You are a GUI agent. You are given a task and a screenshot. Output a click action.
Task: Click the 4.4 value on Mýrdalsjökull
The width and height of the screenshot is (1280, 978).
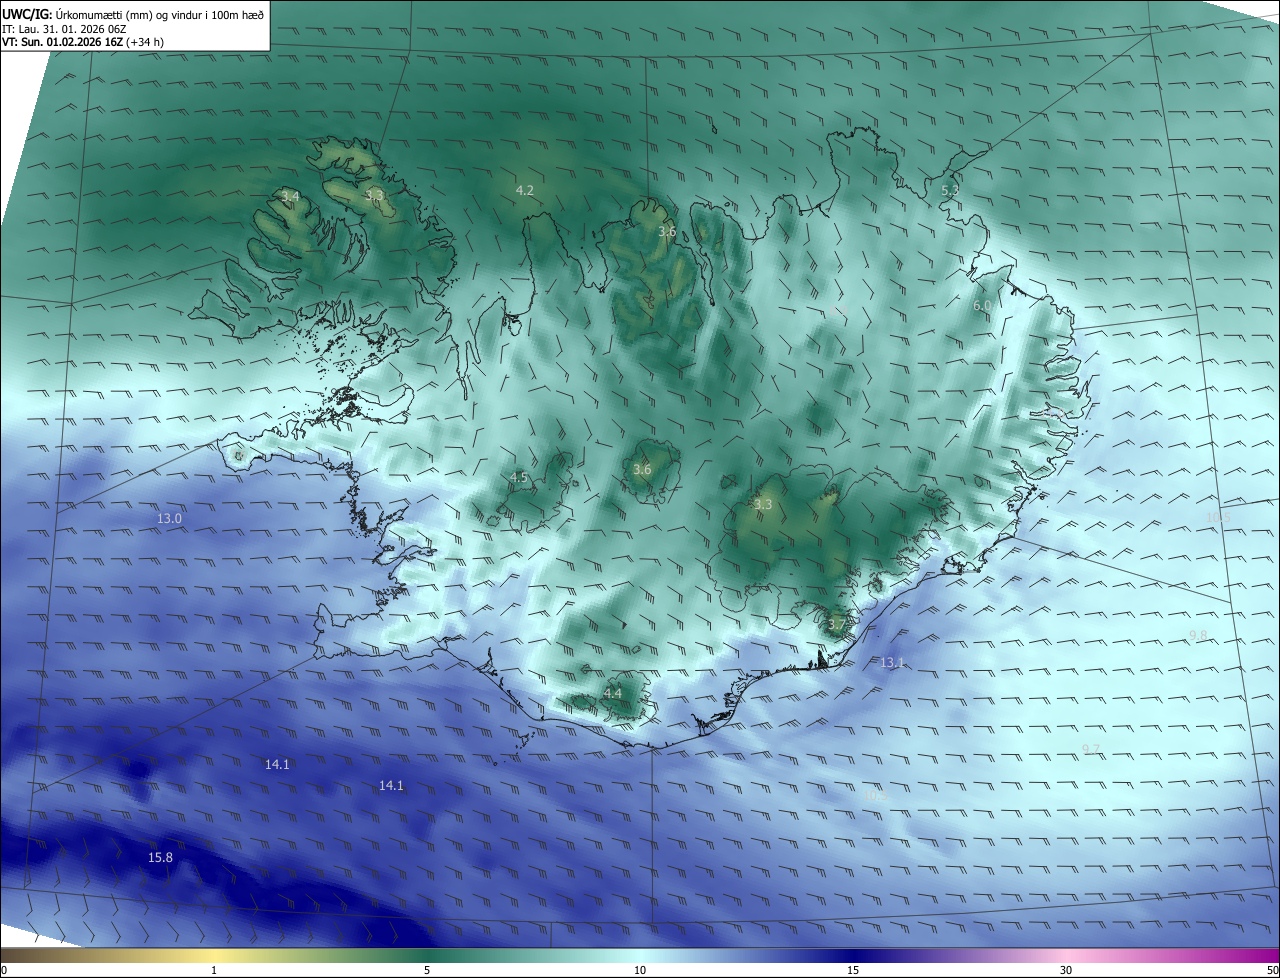click(613, 692)
